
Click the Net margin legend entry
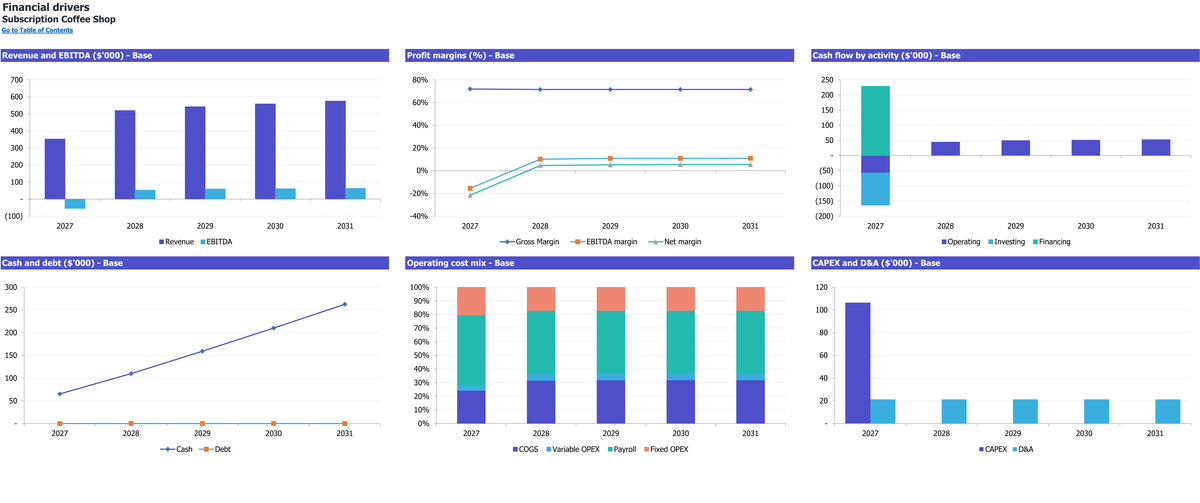click(675, 242)
